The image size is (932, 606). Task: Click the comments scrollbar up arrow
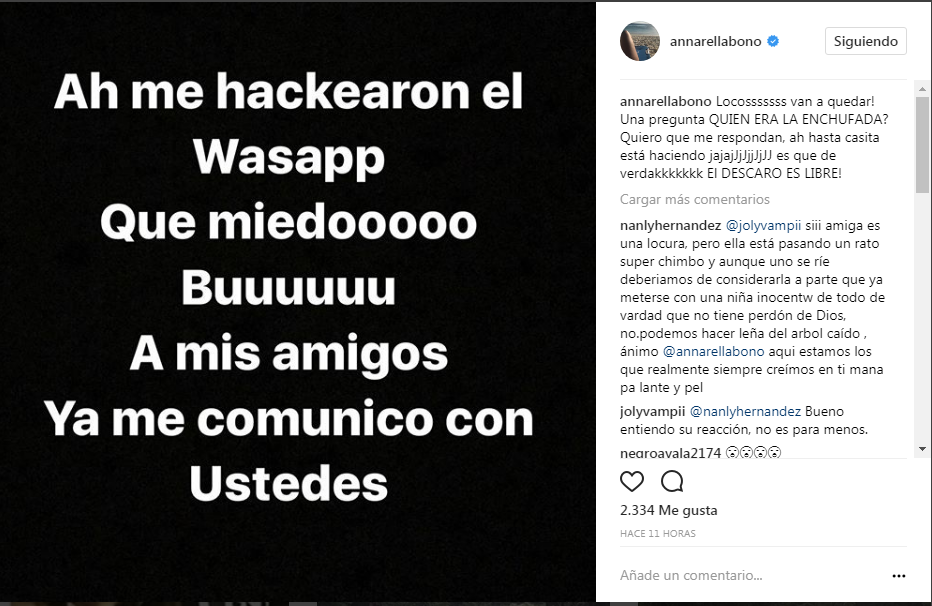922,89
